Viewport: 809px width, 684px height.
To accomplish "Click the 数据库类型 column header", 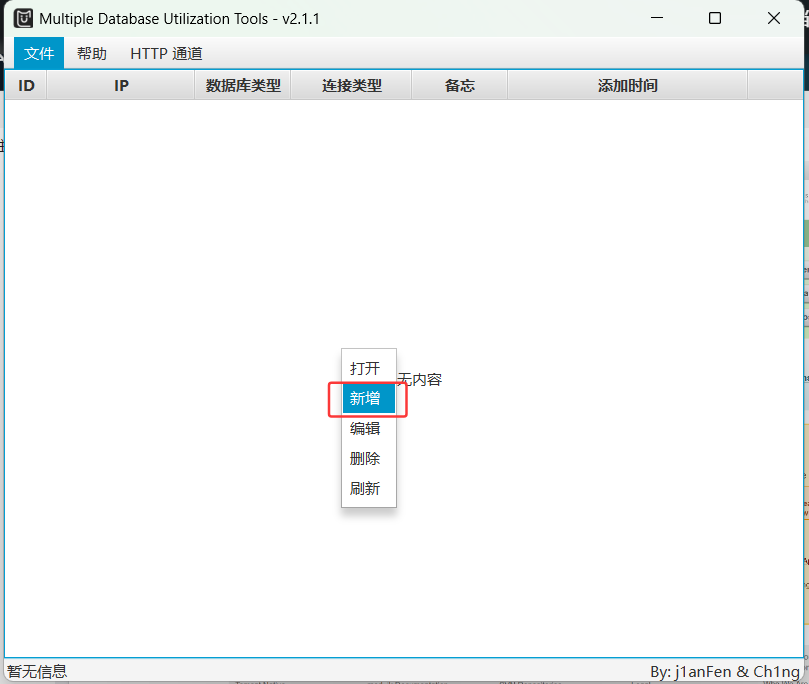I will point(241,86).
